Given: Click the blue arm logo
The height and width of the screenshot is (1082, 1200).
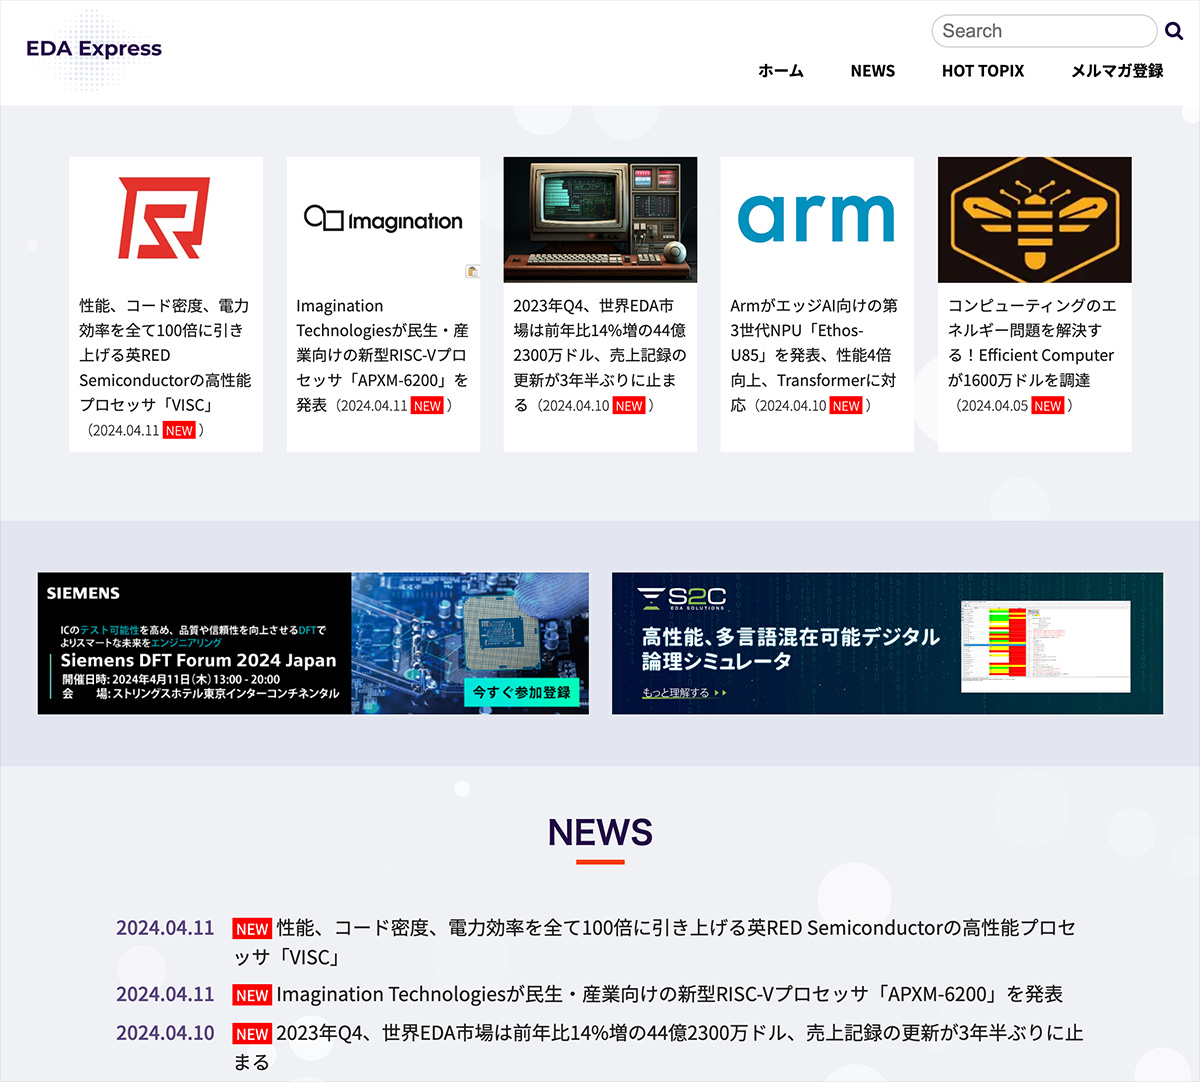Looking at the screenshot, I should (x=816, y=218).
